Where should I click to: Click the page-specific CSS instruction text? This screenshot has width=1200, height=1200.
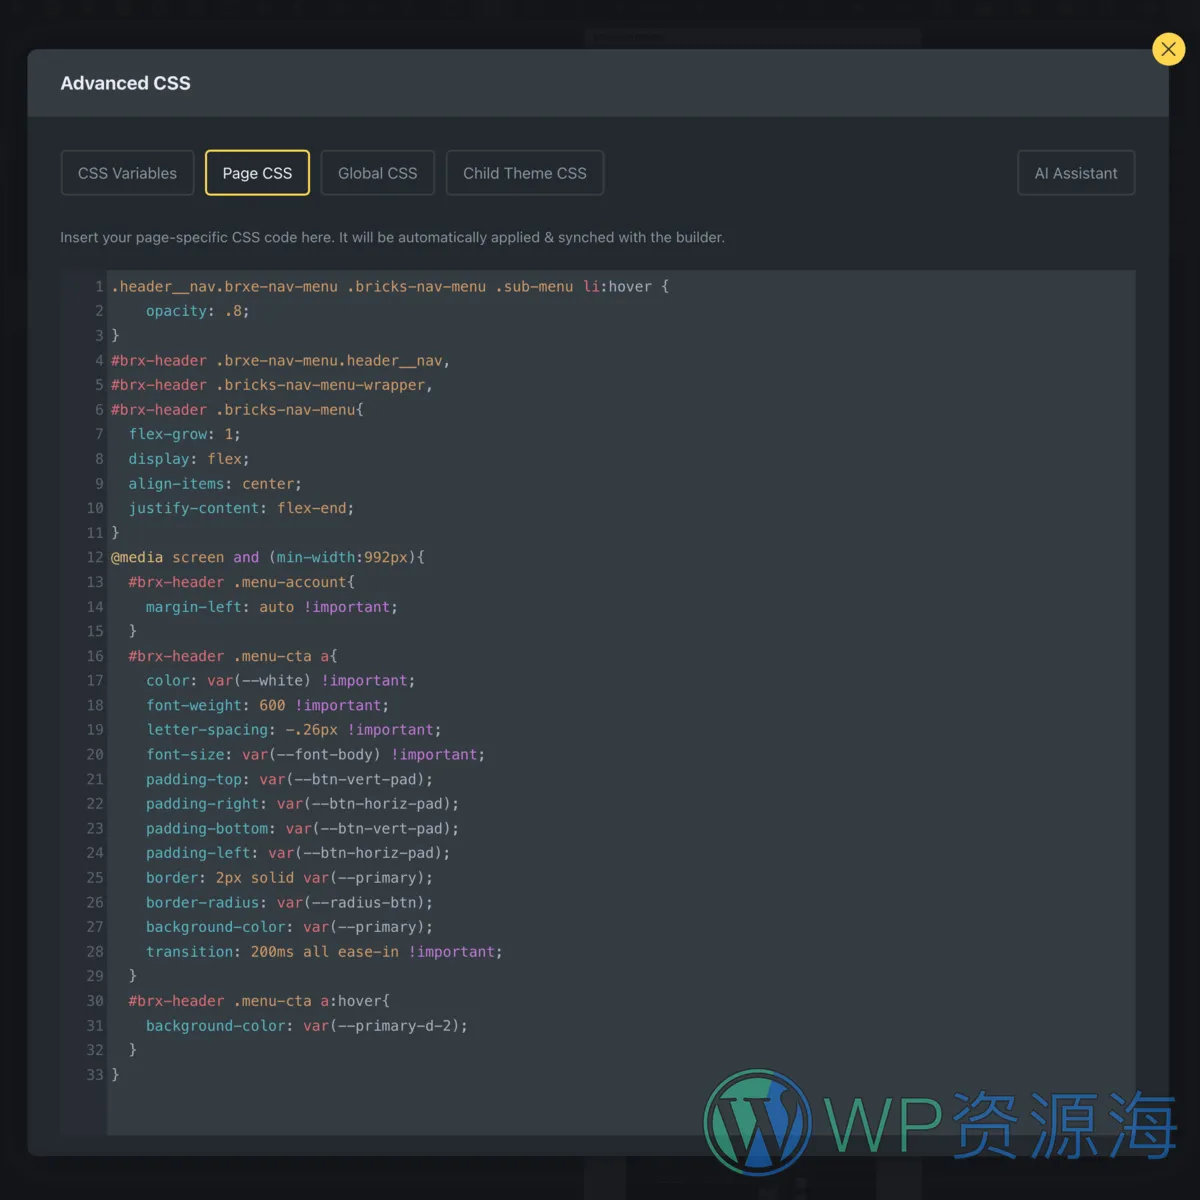point(392,237)
